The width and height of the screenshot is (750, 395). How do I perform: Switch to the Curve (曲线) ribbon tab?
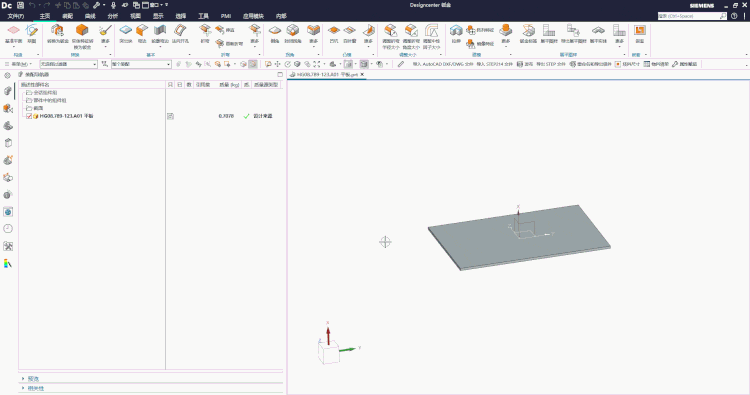pos(90,16)
